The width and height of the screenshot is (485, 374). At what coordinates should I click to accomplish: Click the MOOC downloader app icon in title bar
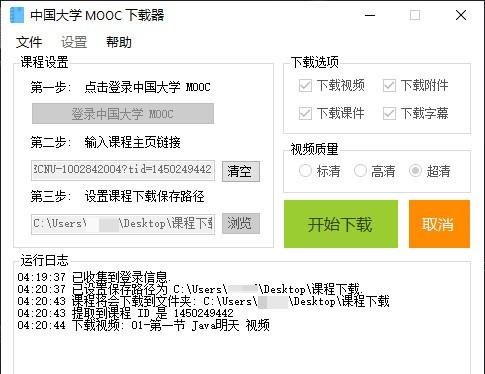17,15
